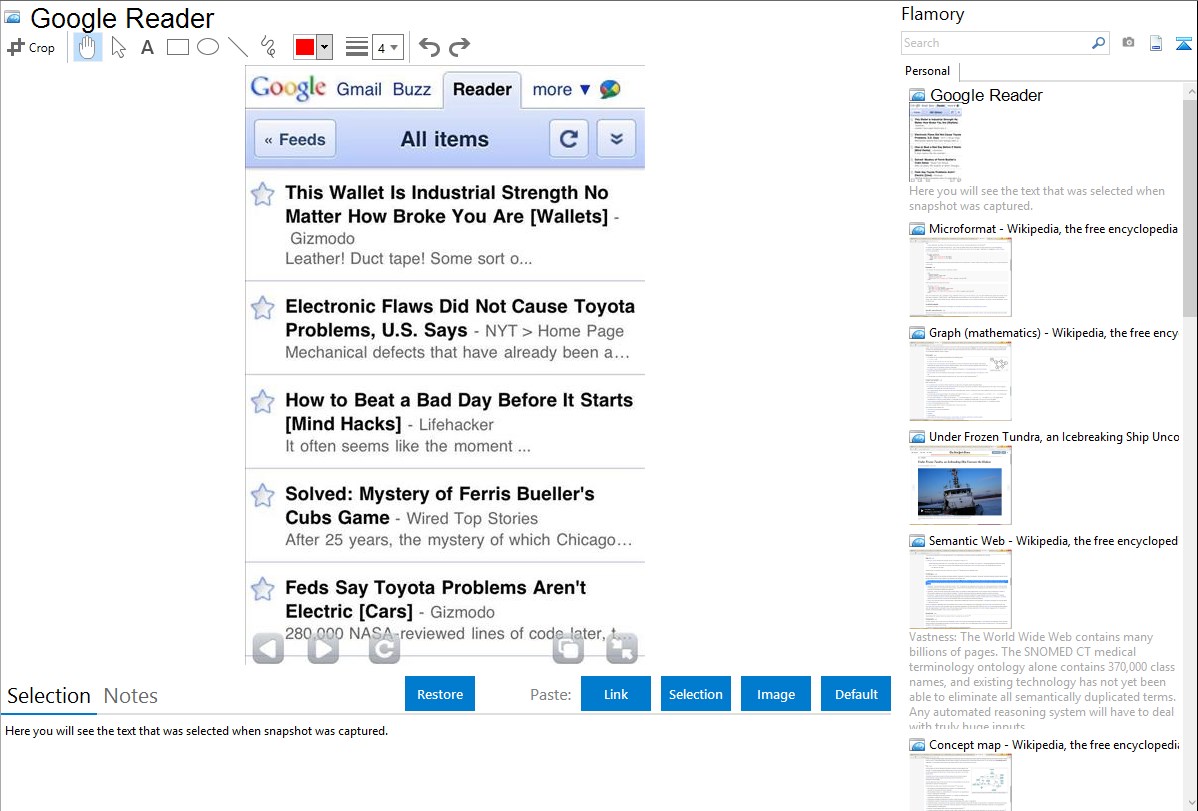This screenshot has width=1198, height=811.
Task: Click the Google Buzz colorful icon
Action: coord(610,89)
